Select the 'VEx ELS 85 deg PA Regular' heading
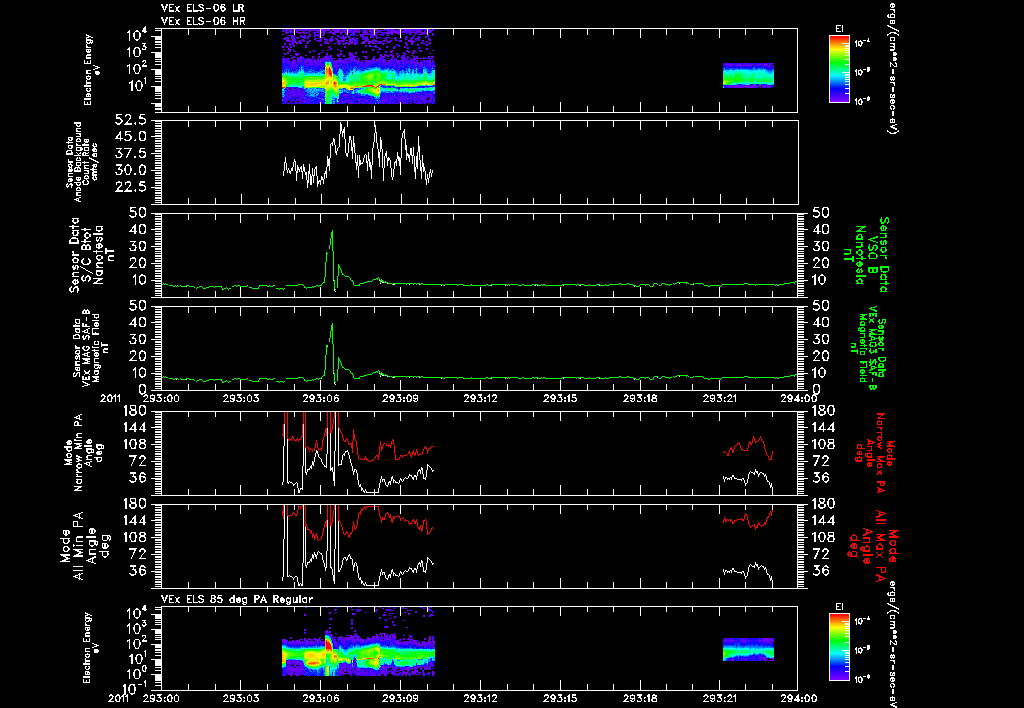 click(x=236, y=599)
